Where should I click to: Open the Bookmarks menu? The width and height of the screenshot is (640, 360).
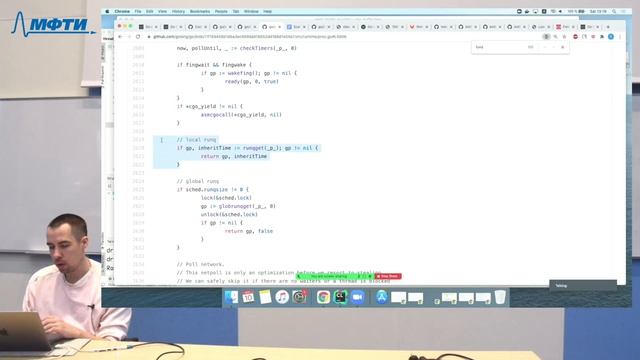[x=200, y=11]
